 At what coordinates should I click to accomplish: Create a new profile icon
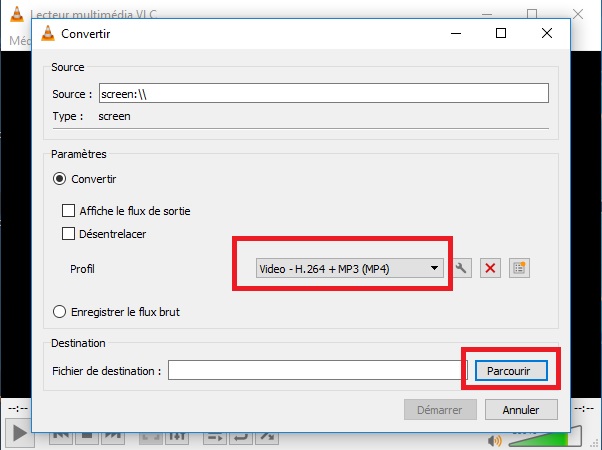[519, 268]
